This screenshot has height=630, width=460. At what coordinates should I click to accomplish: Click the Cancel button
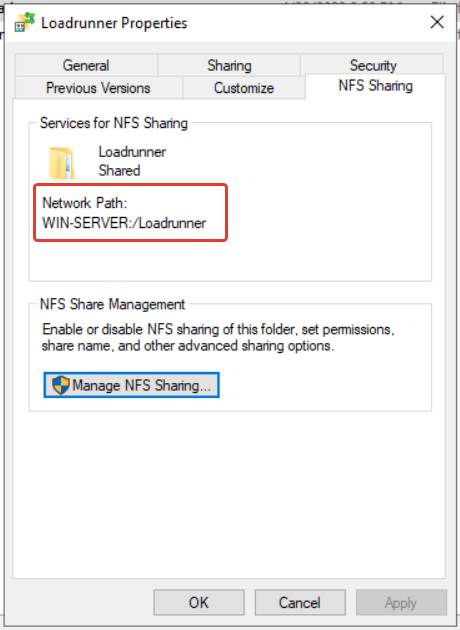(x=300, y=602)
